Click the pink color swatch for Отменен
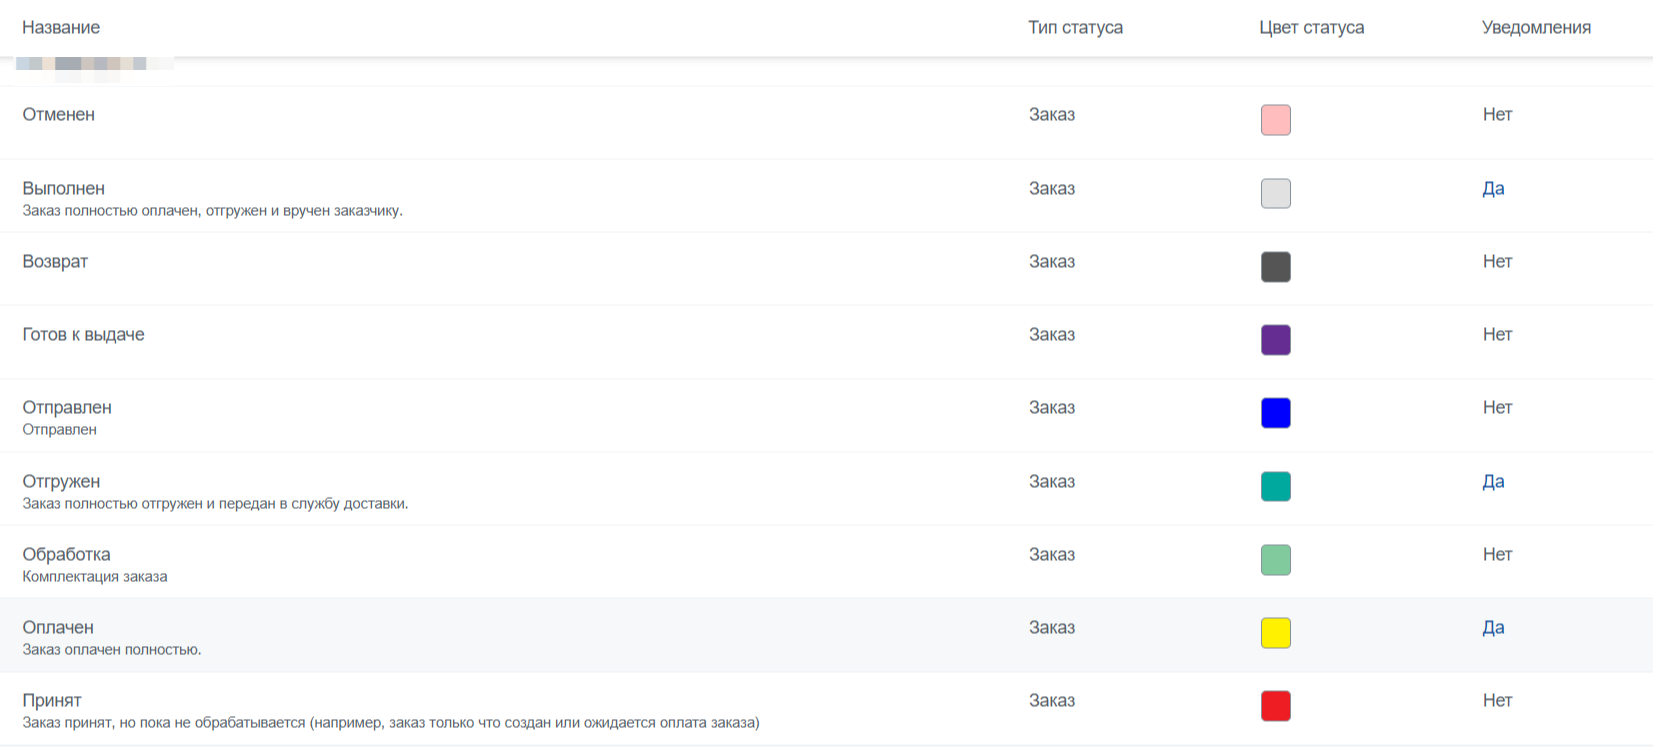This screenshot has height=753, width=1653. click(x=1275, y=120)
